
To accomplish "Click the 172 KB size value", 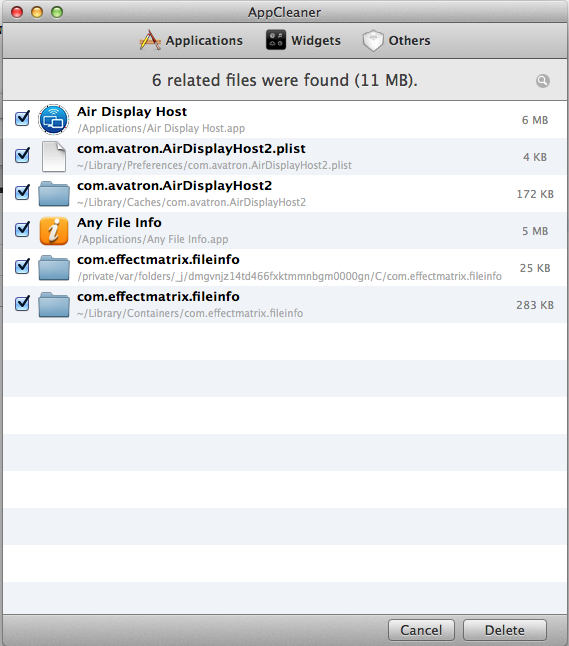I will click(535, 194).
